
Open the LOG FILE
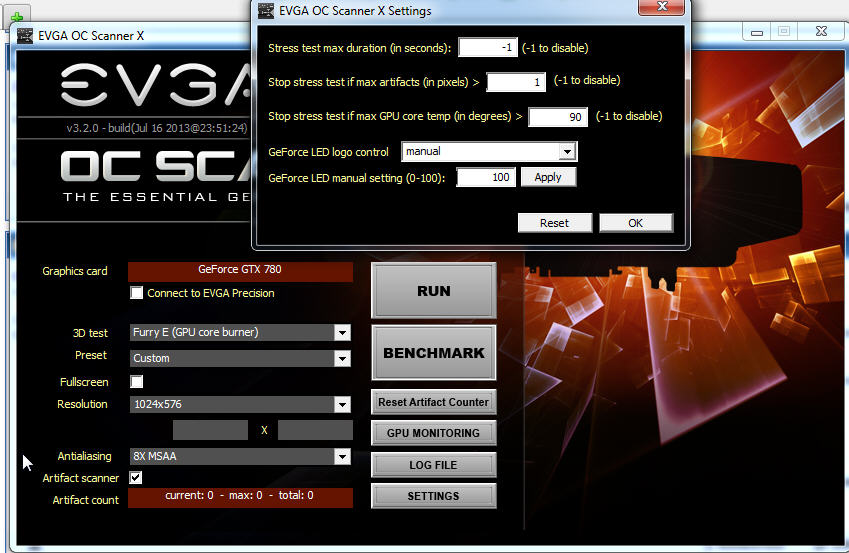click(434, 465)
